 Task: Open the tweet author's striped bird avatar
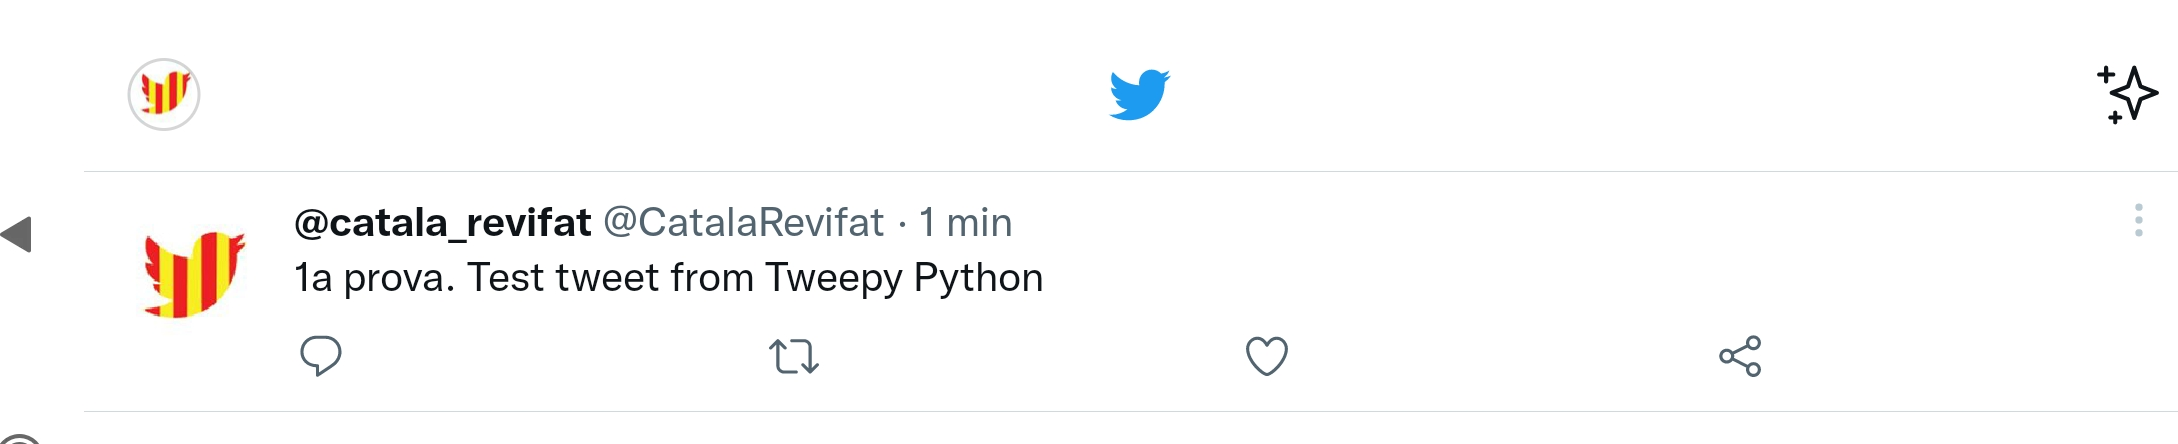click(x=194, y=274)
